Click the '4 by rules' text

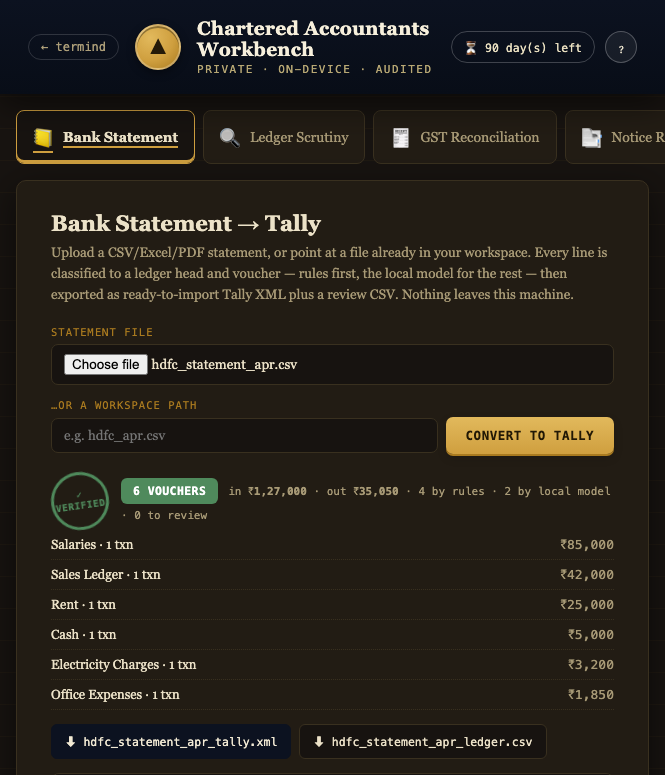[x=451, y=491]
